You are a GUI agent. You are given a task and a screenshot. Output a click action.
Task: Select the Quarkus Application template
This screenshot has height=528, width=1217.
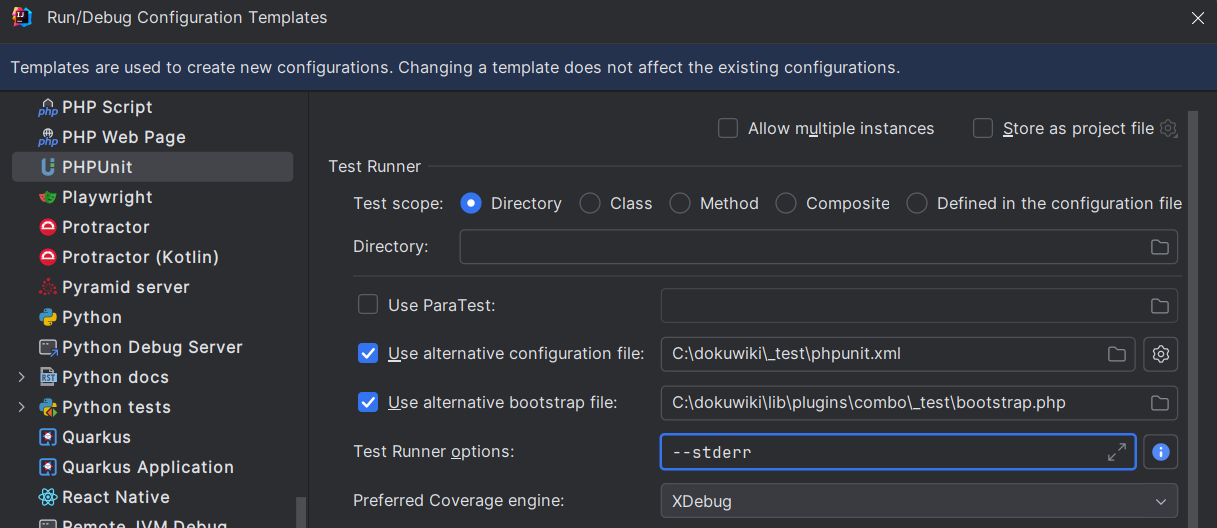coord(147,467)
